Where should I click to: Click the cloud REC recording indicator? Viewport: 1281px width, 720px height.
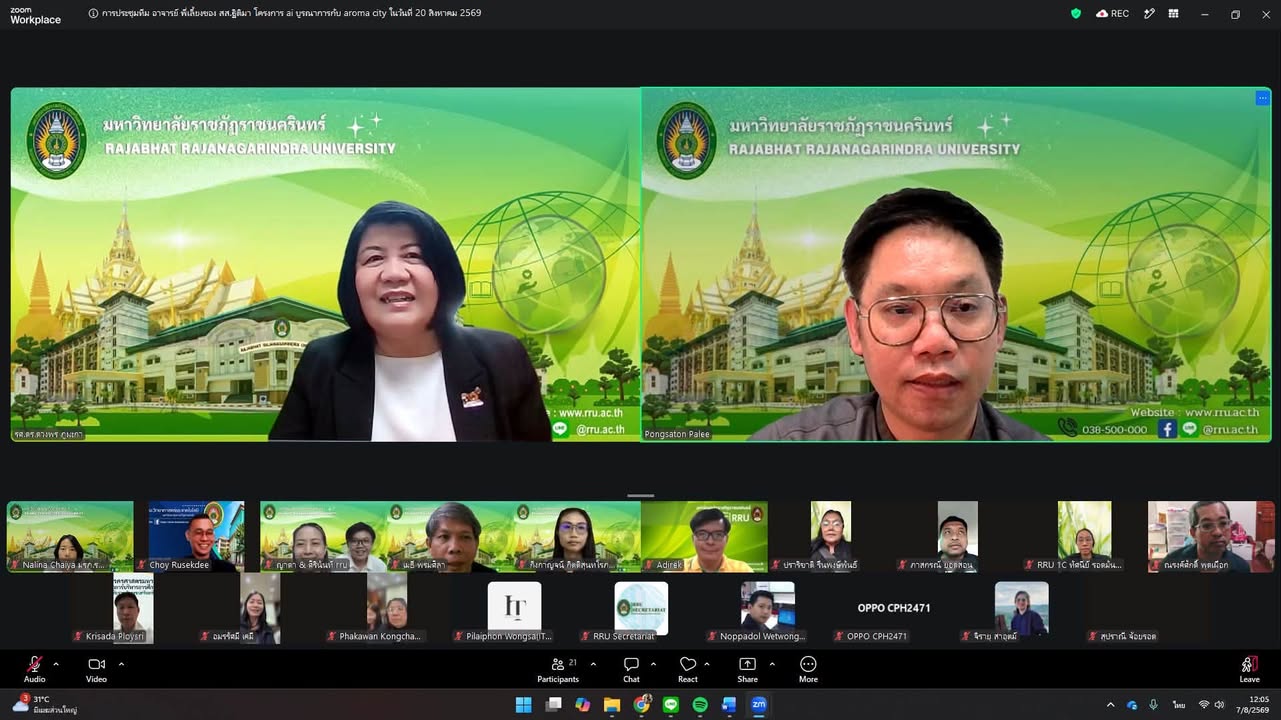point(1112,14)
